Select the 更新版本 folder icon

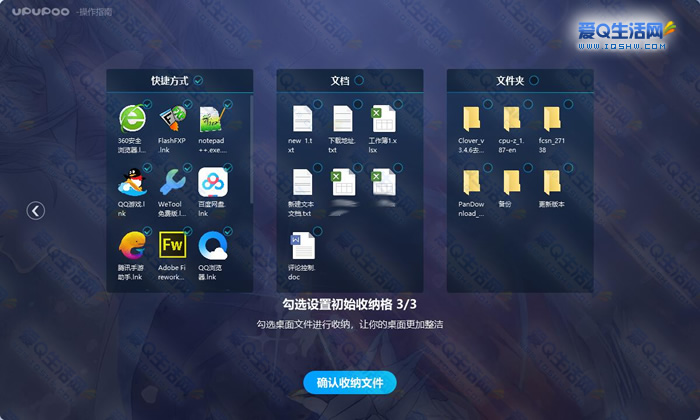coord(552,182)
